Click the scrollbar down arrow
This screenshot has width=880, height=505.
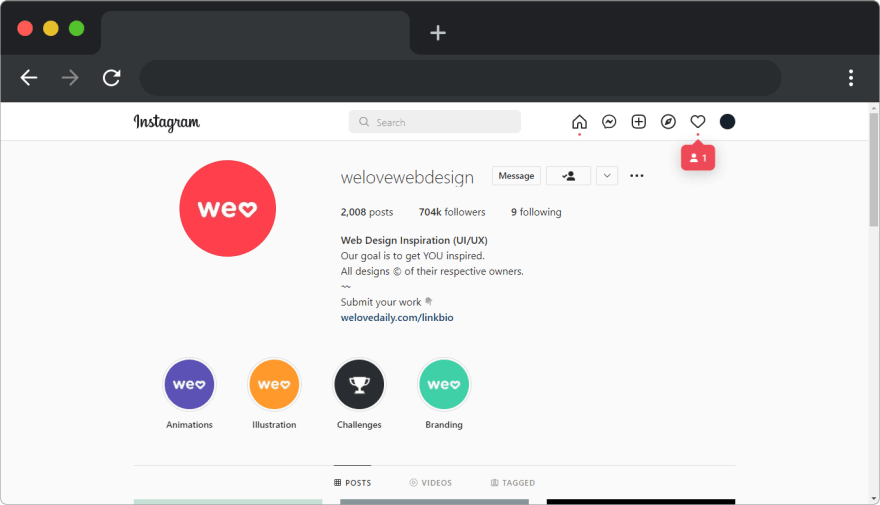[x=874, y=499]
